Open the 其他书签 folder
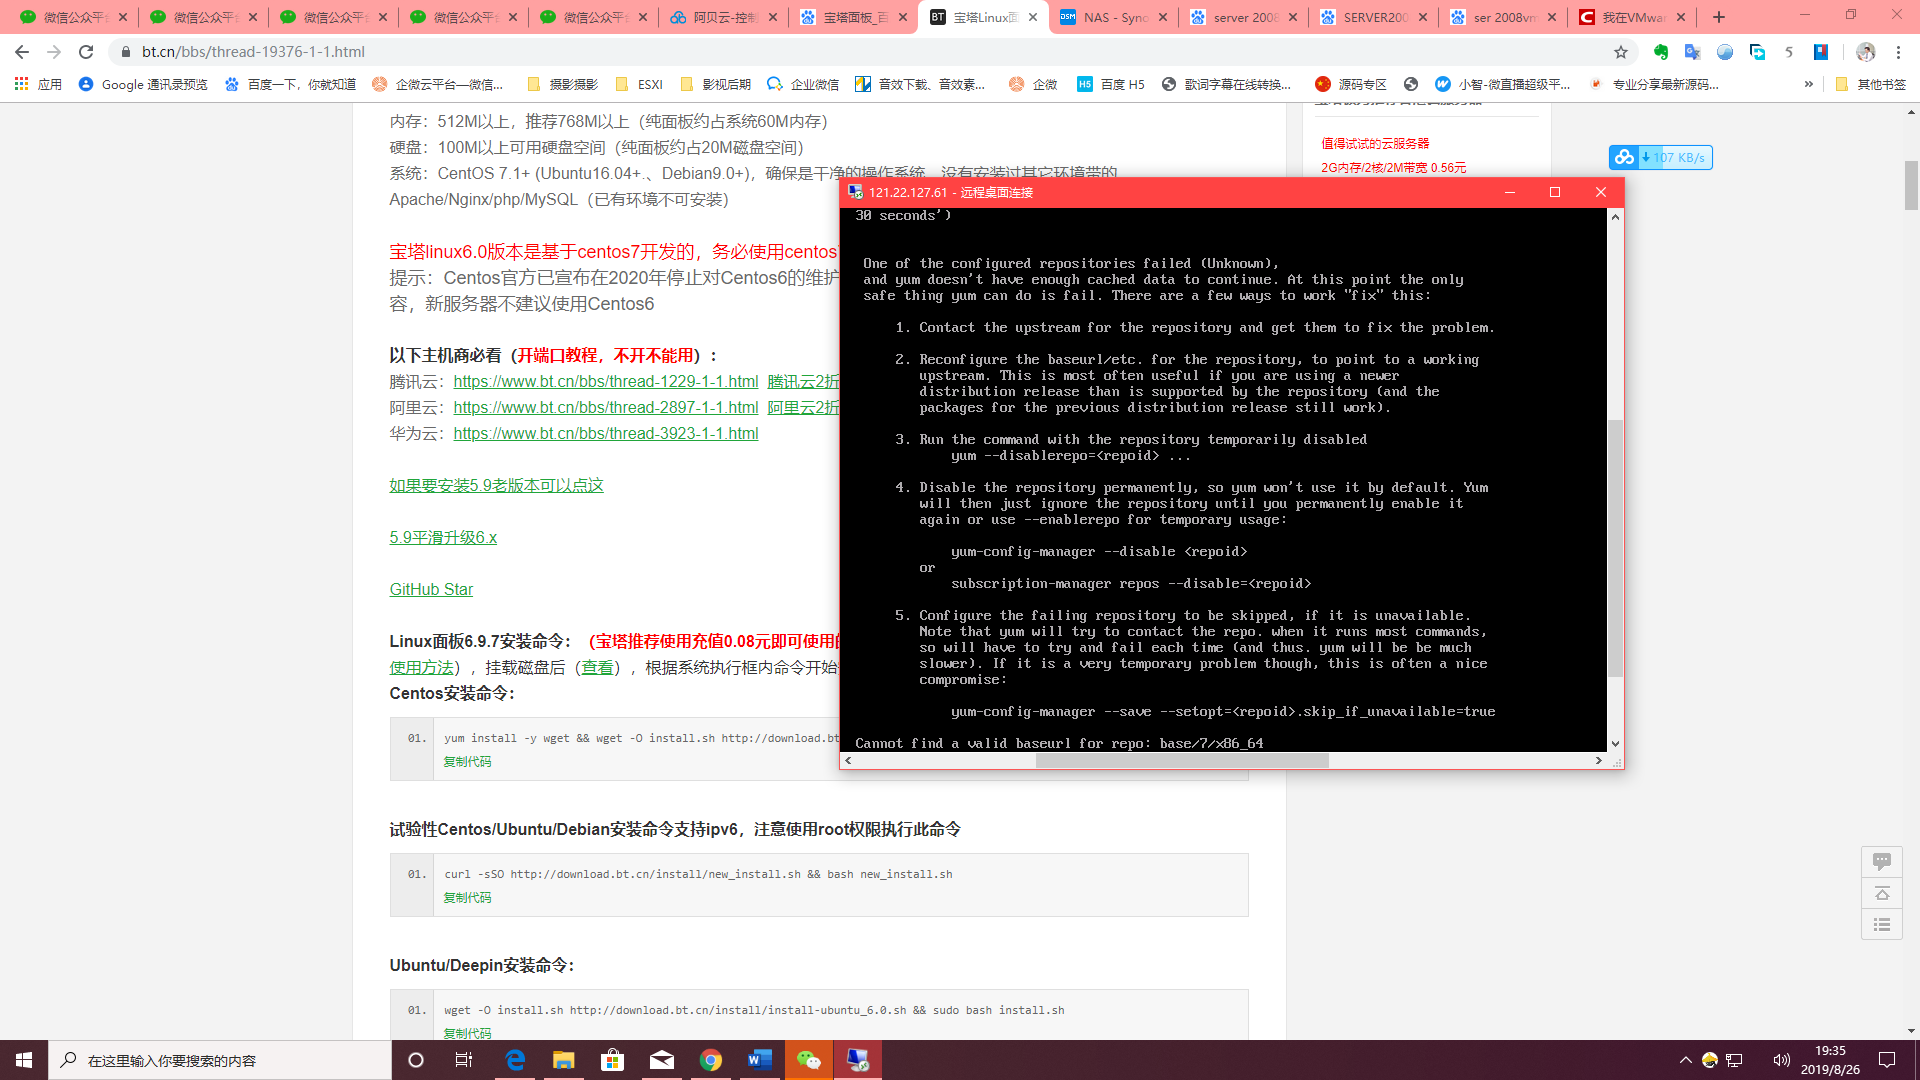Screen dimensions: 1920x1080 point(1871,85)
